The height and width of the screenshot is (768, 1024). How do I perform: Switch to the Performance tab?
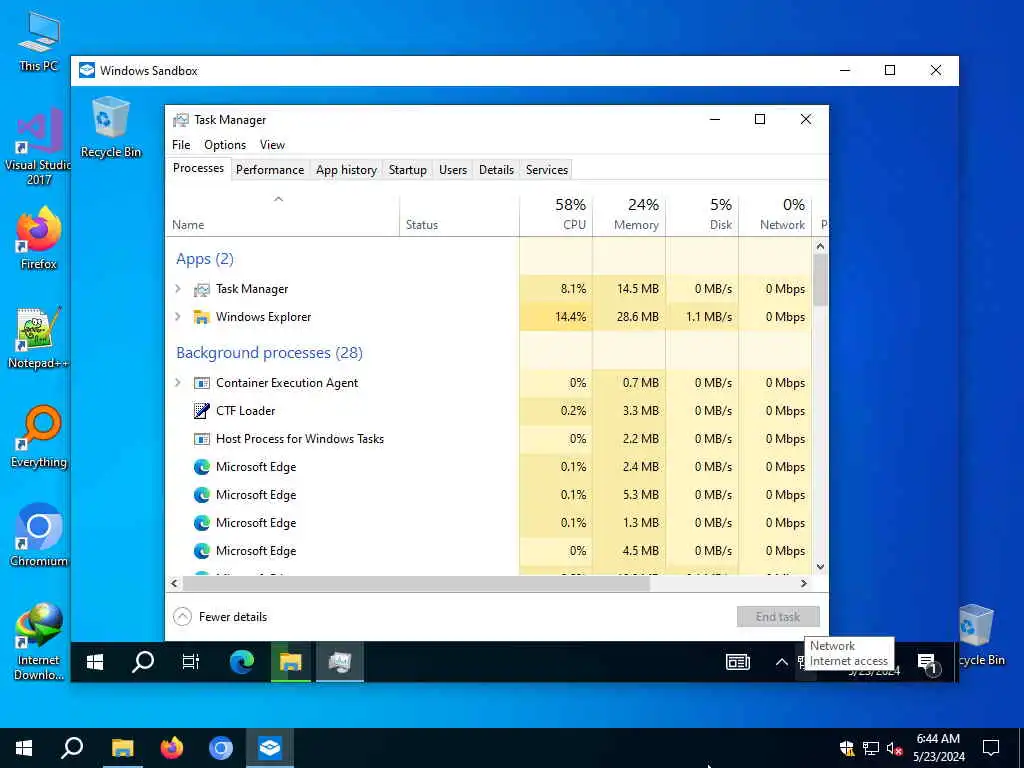[270, 170]
